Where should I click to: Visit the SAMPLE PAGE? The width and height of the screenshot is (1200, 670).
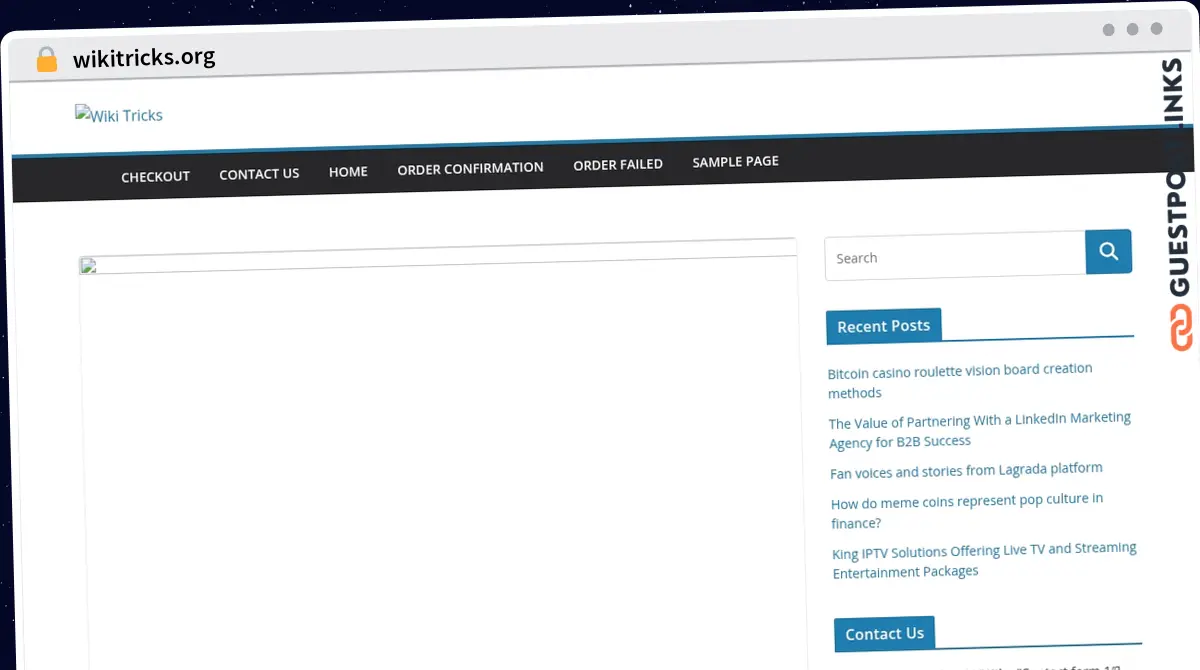pos(735,161)
